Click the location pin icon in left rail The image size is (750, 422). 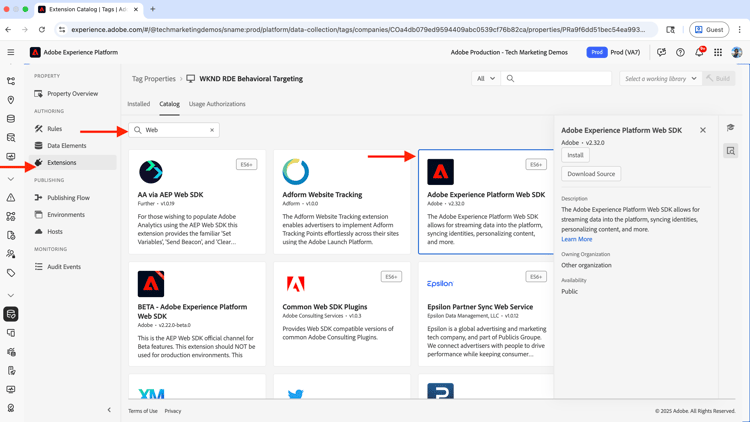(11, 100)
